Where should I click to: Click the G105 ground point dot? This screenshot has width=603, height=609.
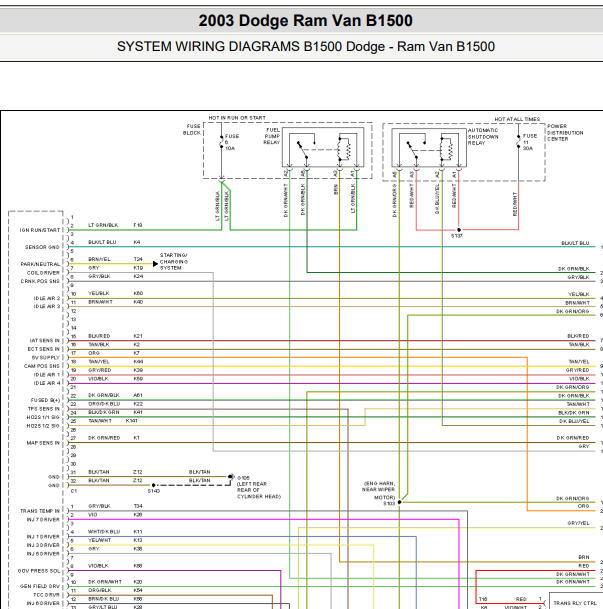click(x=231, y=477)
